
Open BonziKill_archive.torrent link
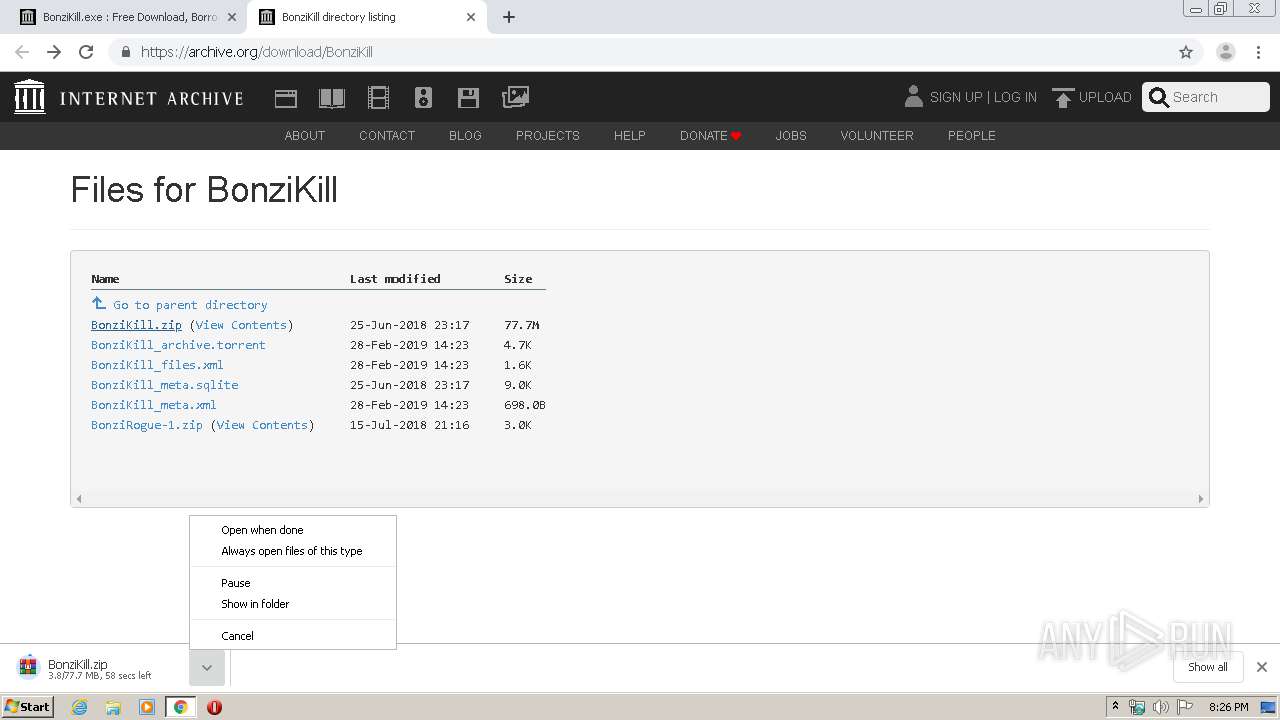(x=178, y=345)
